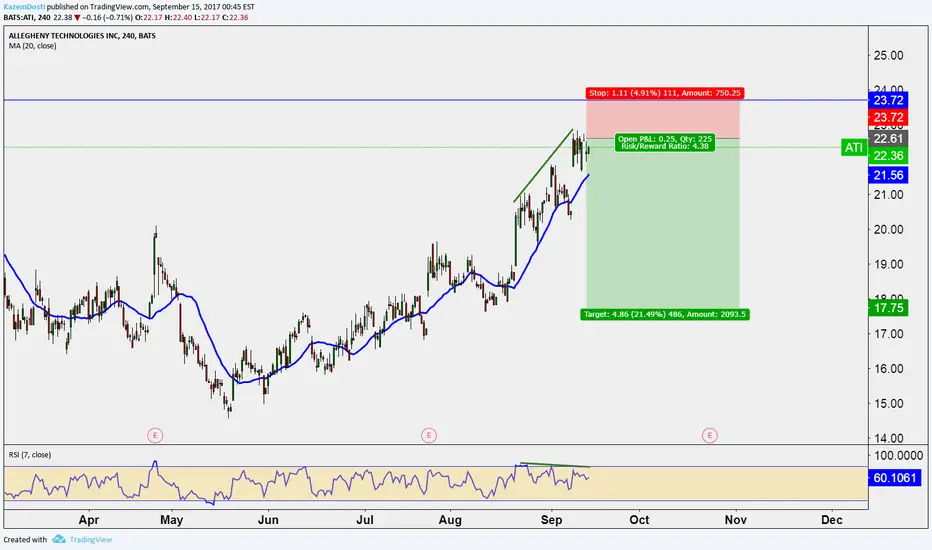Click the ALLEGHENY TECHNOLOGIES INC chart title

tap(82, 36)
